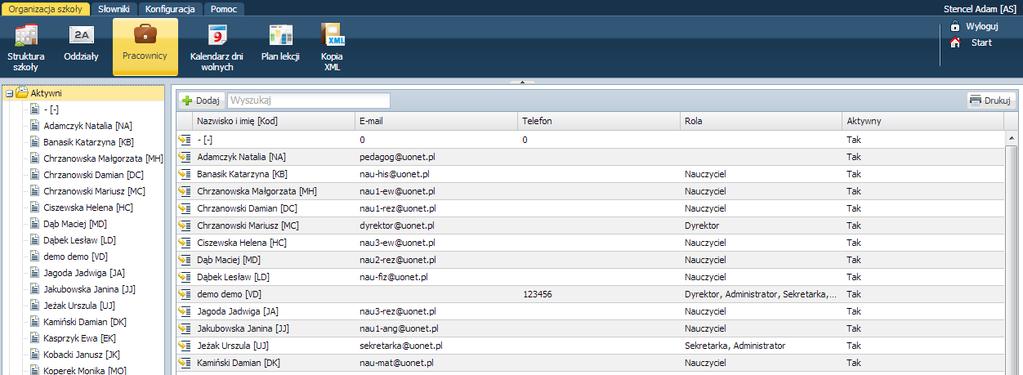
Task: Click edit icon for Chrzanowska Małgorzata row
Action: 184,191
